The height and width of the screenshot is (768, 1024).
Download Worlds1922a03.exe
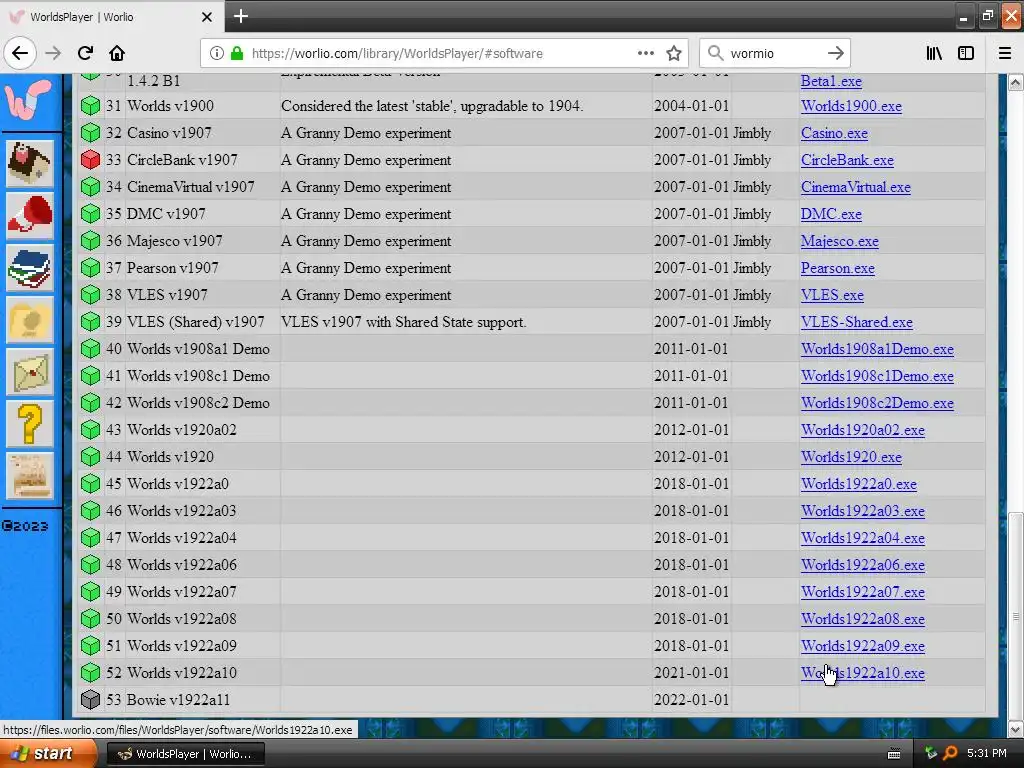click(x=863, y=511)
